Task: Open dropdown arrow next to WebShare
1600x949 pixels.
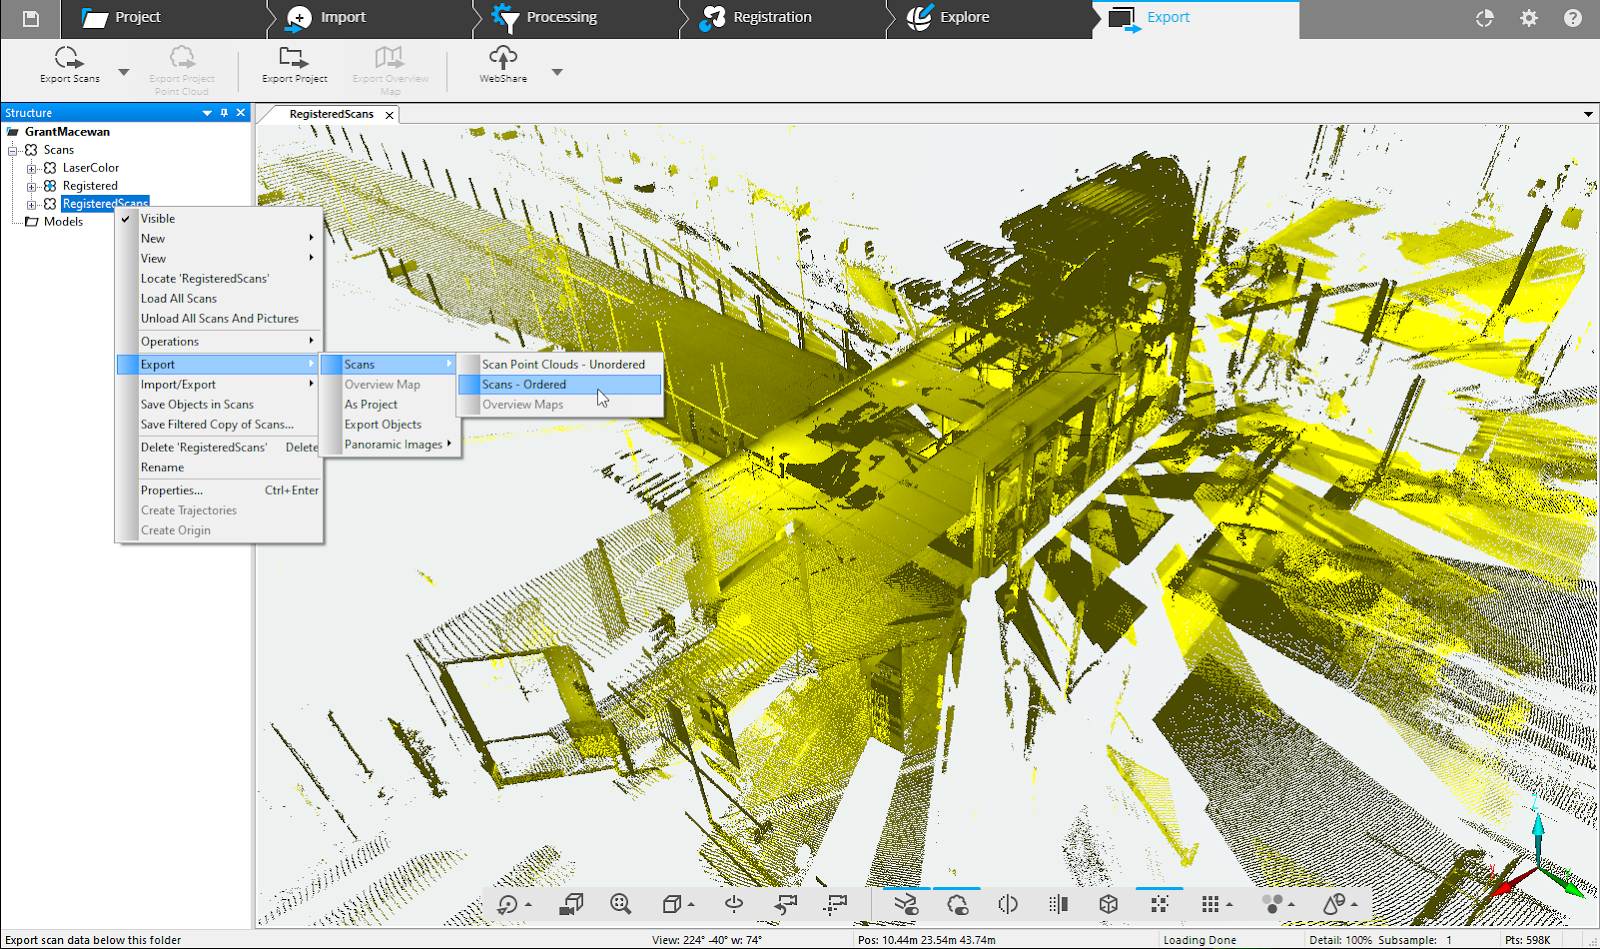Action: click(557, 72)
